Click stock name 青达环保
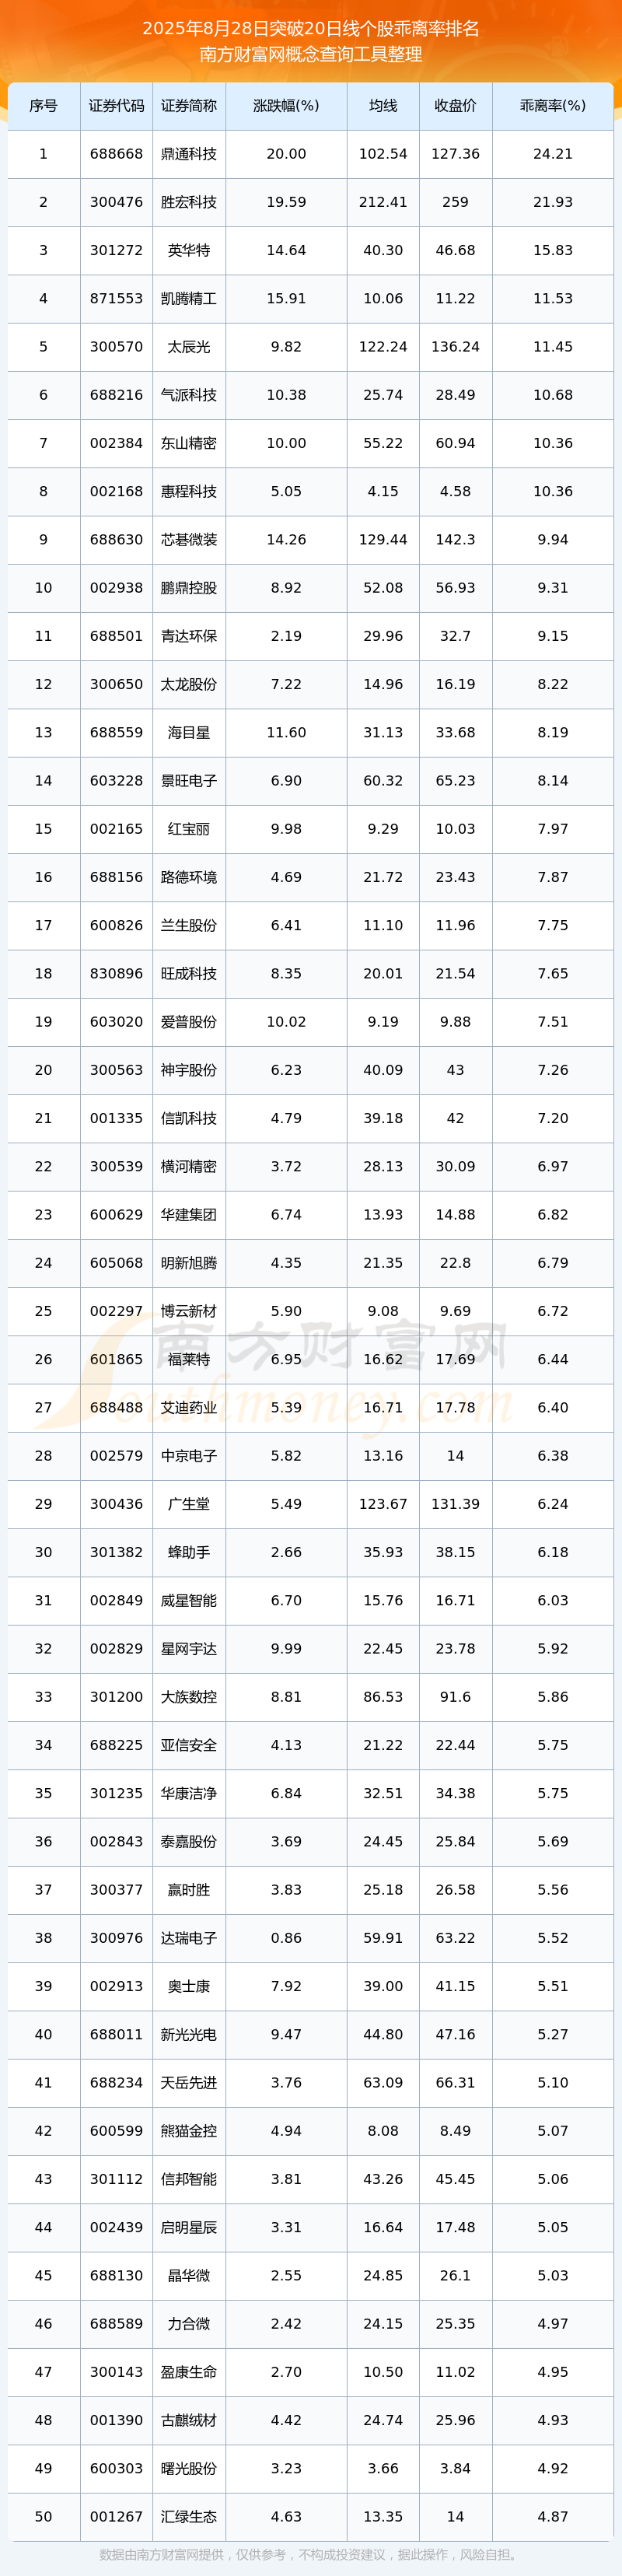 point(189,636)
